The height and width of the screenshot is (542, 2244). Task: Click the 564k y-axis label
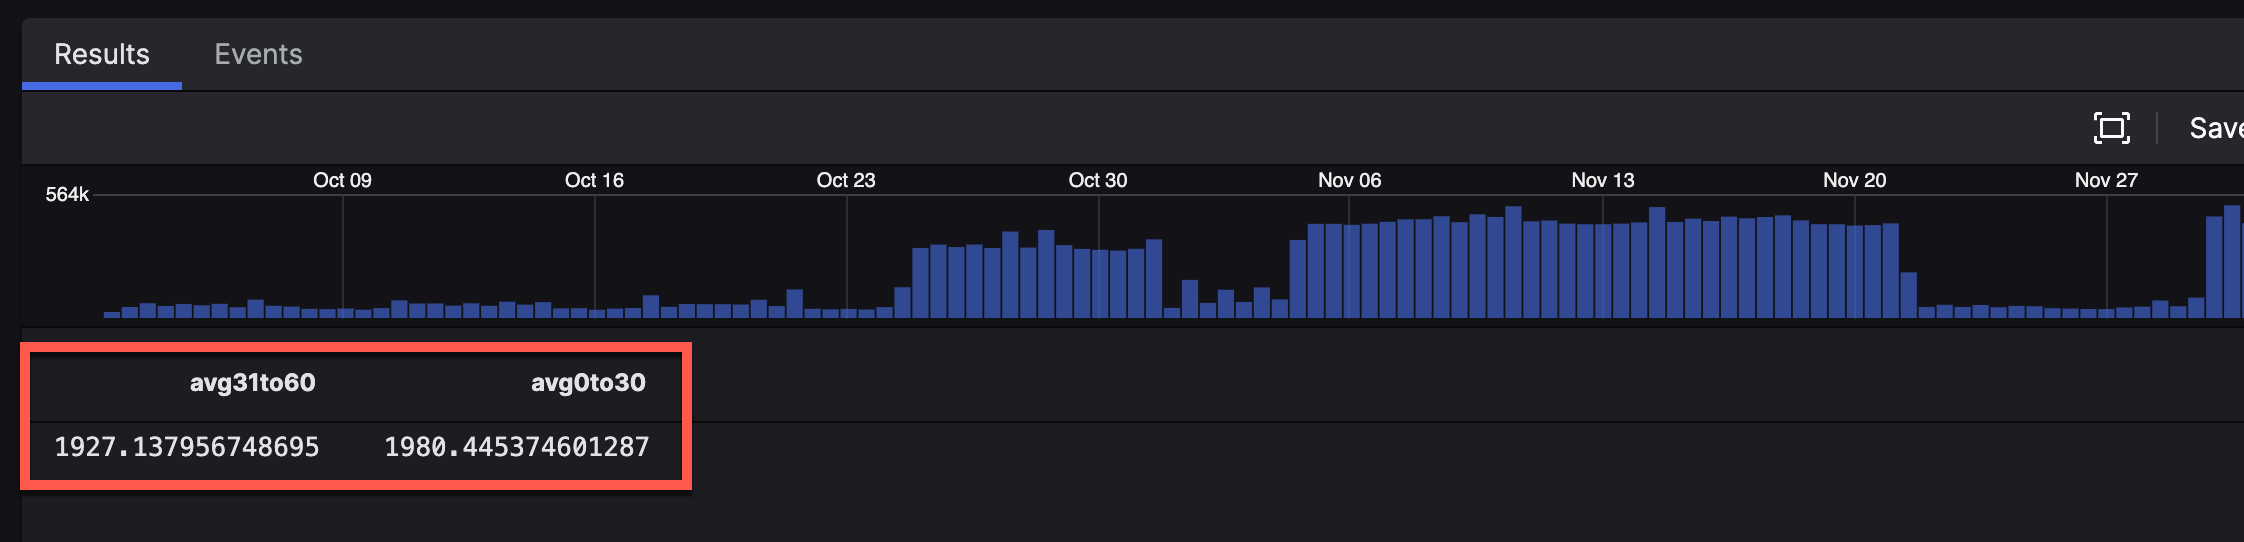click(x=67, y=195)
